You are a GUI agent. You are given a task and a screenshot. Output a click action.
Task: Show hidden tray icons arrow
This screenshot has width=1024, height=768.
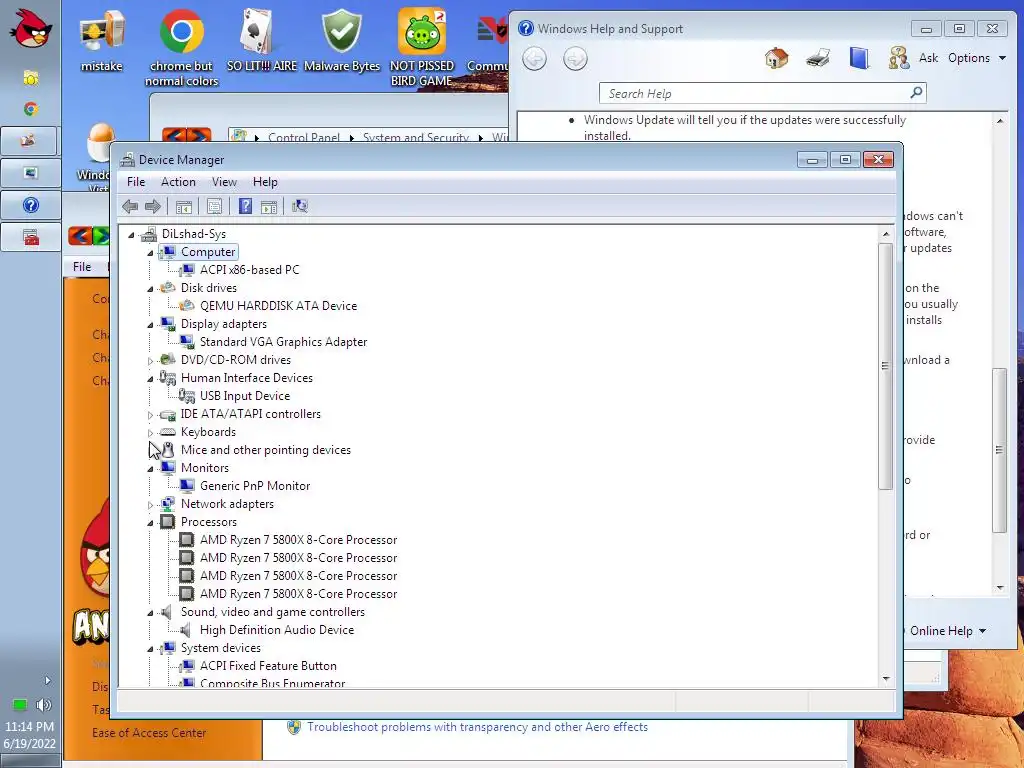coord(47,680)
